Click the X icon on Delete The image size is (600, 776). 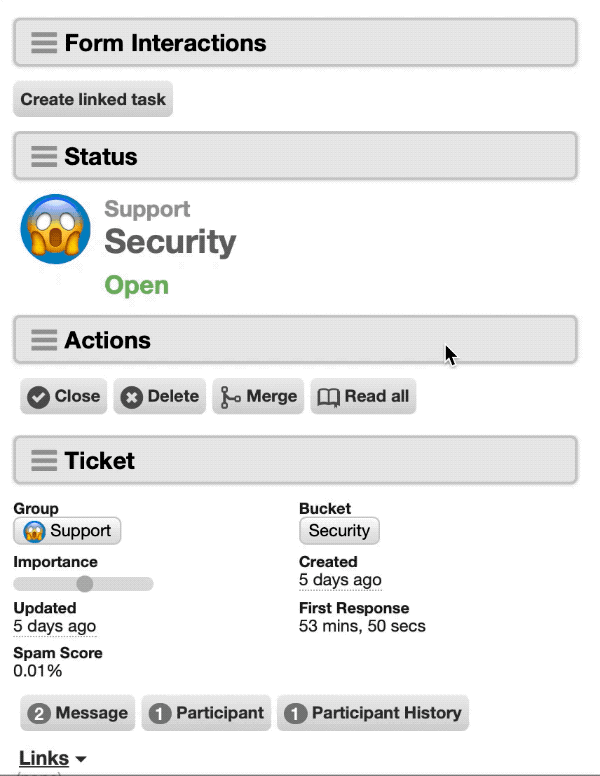pos(132,397)
